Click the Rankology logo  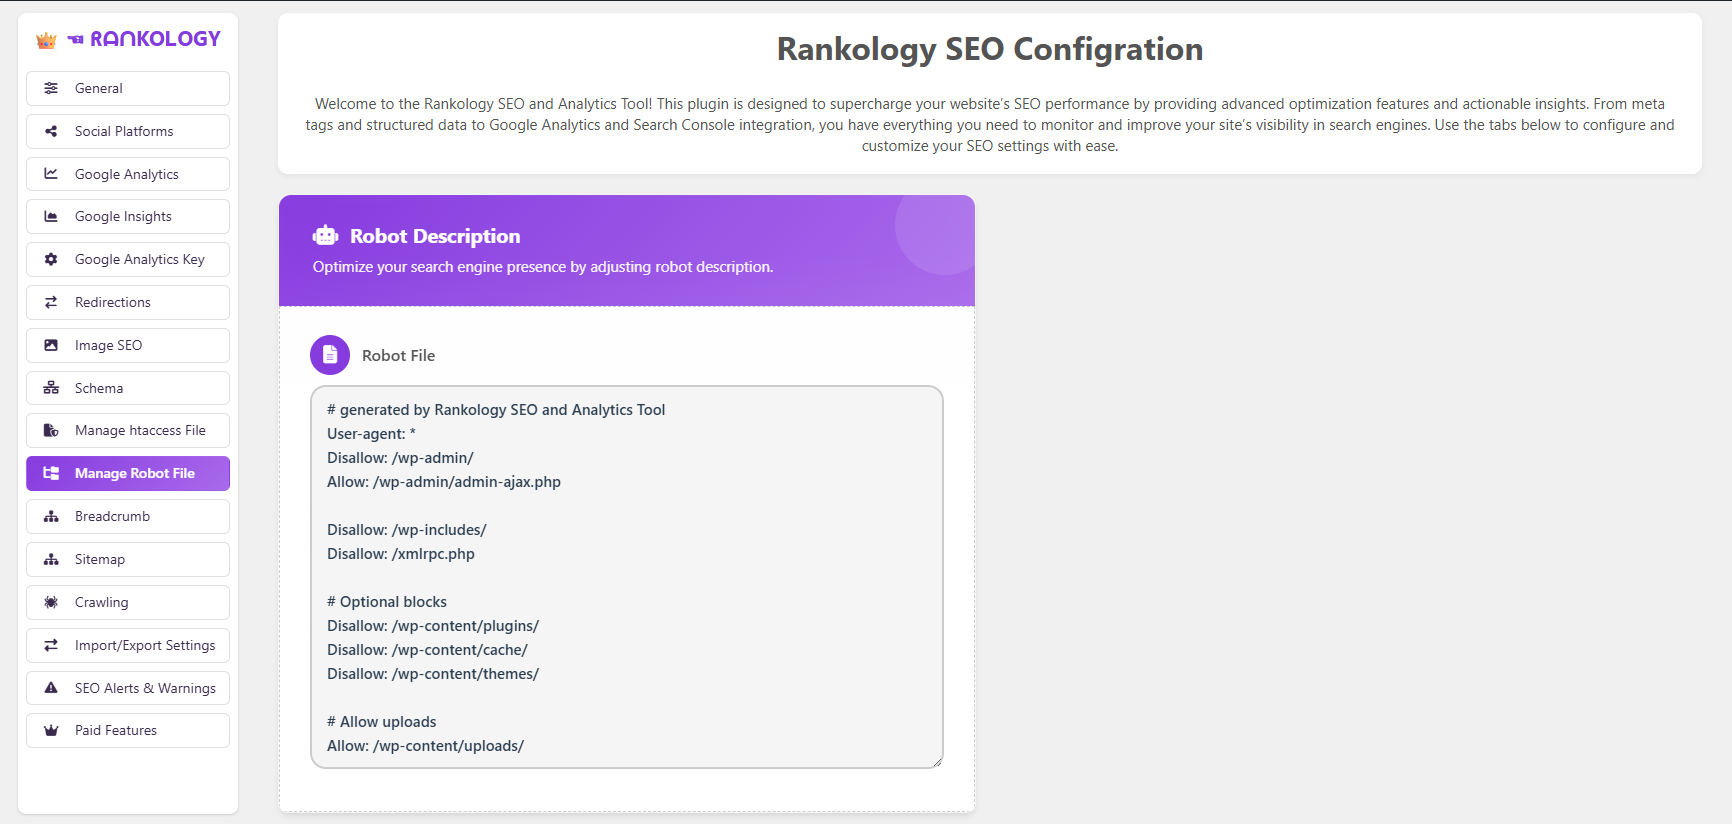click(128, 39)
